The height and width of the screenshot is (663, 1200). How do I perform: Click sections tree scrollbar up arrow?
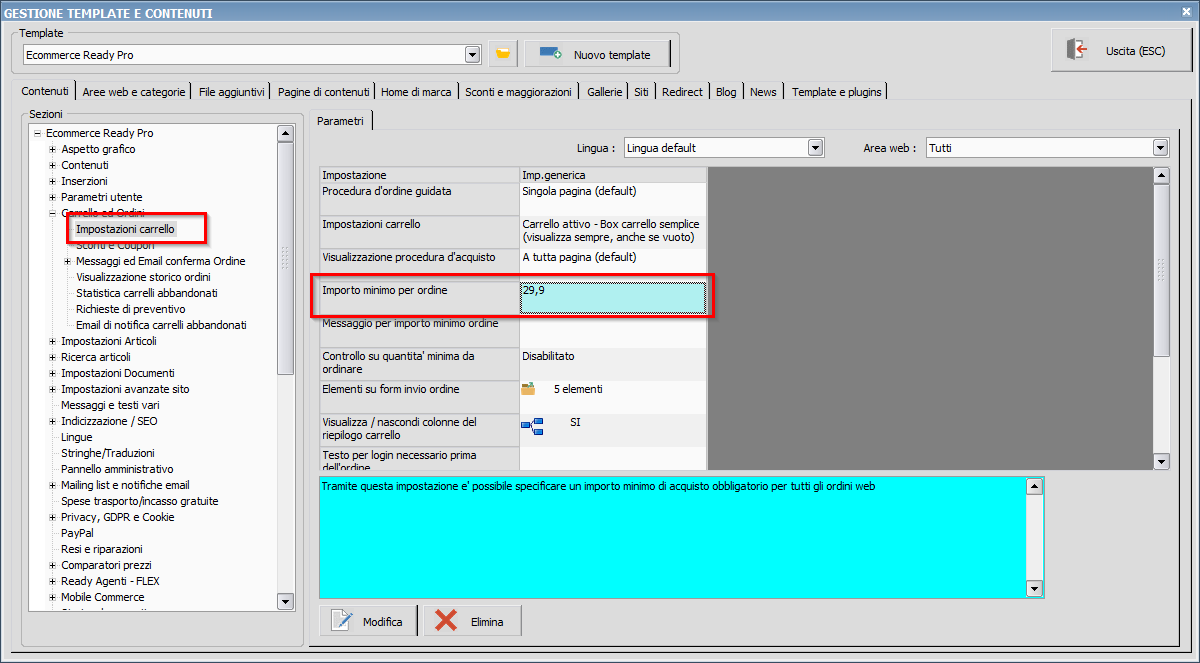point(285,133)
